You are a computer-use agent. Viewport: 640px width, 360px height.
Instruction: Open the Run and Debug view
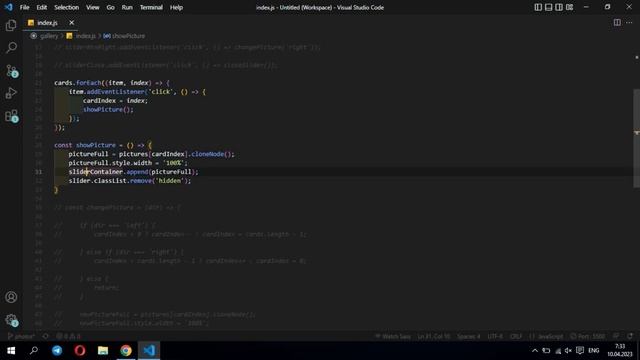tap(11, 93)
